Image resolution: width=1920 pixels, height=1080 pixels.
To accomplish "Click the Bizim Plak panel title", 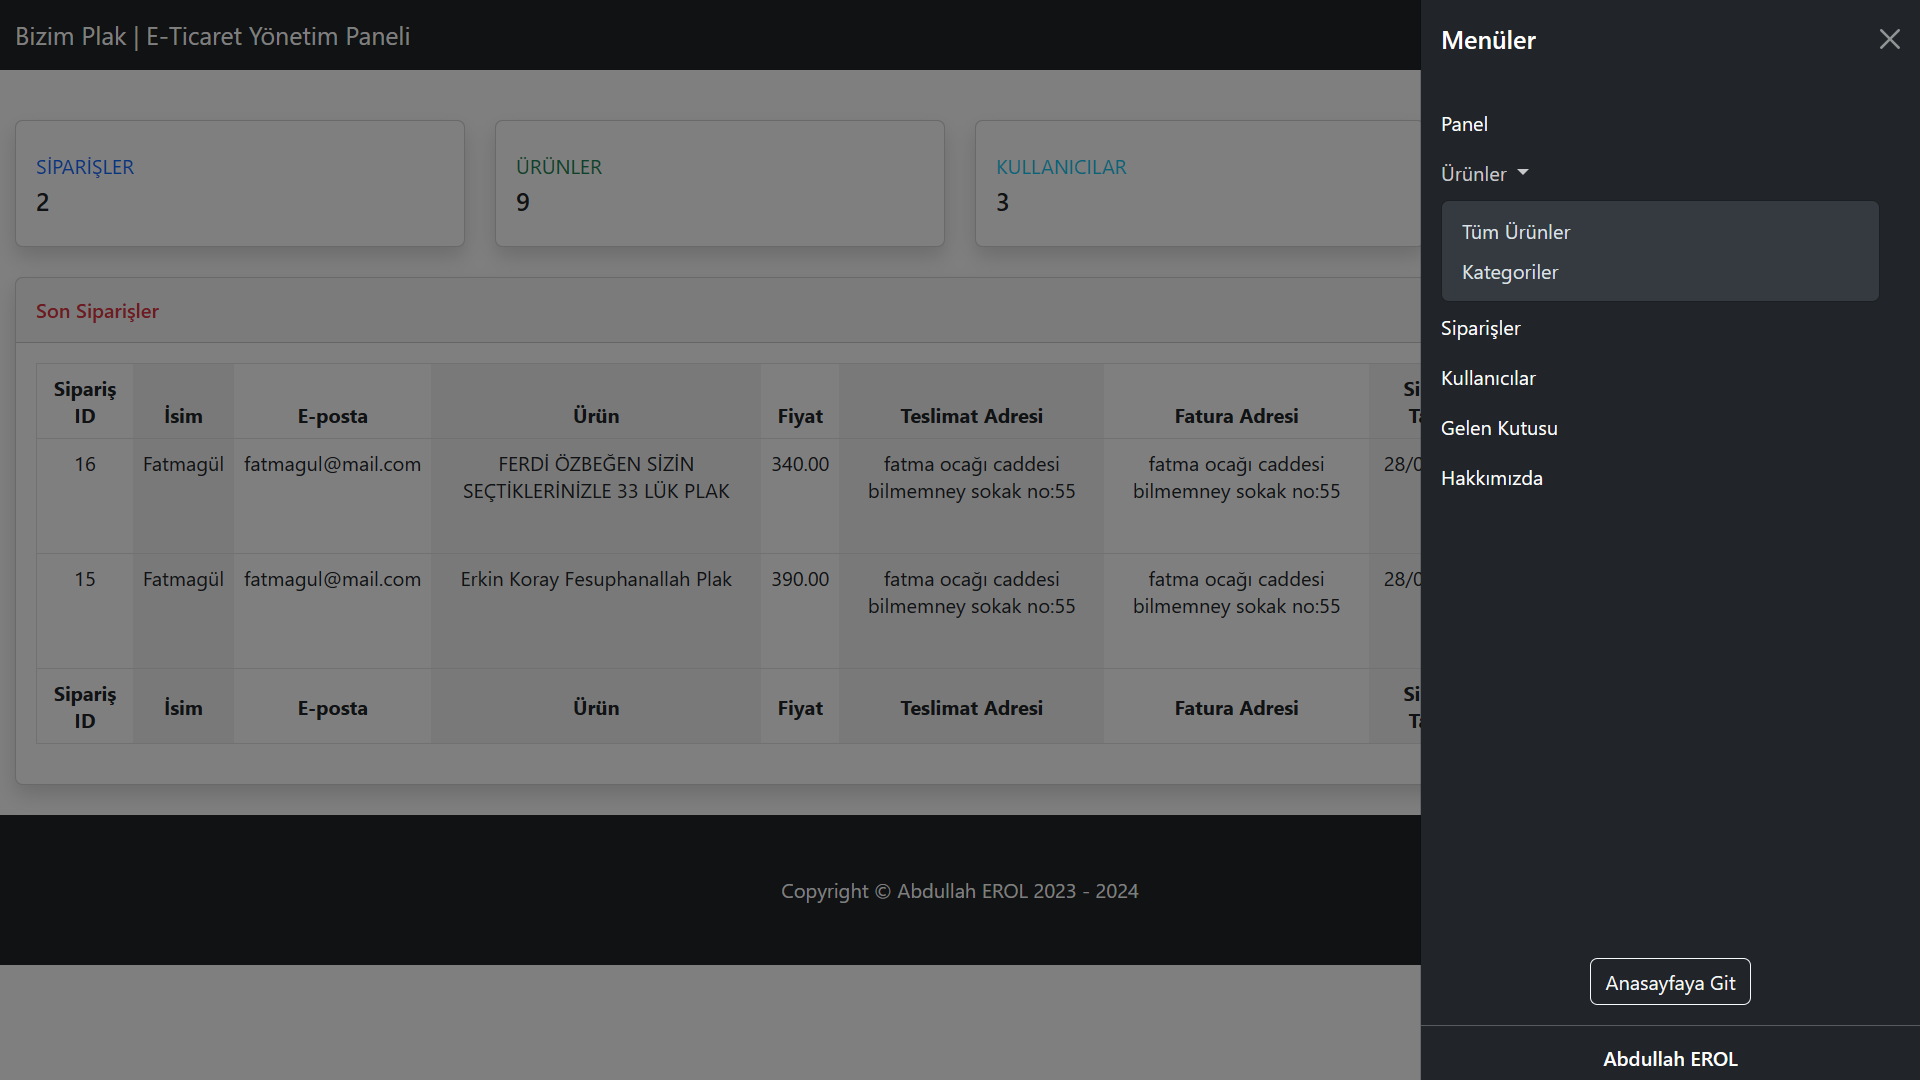I will pyautogui.click(x=212, y=36).
